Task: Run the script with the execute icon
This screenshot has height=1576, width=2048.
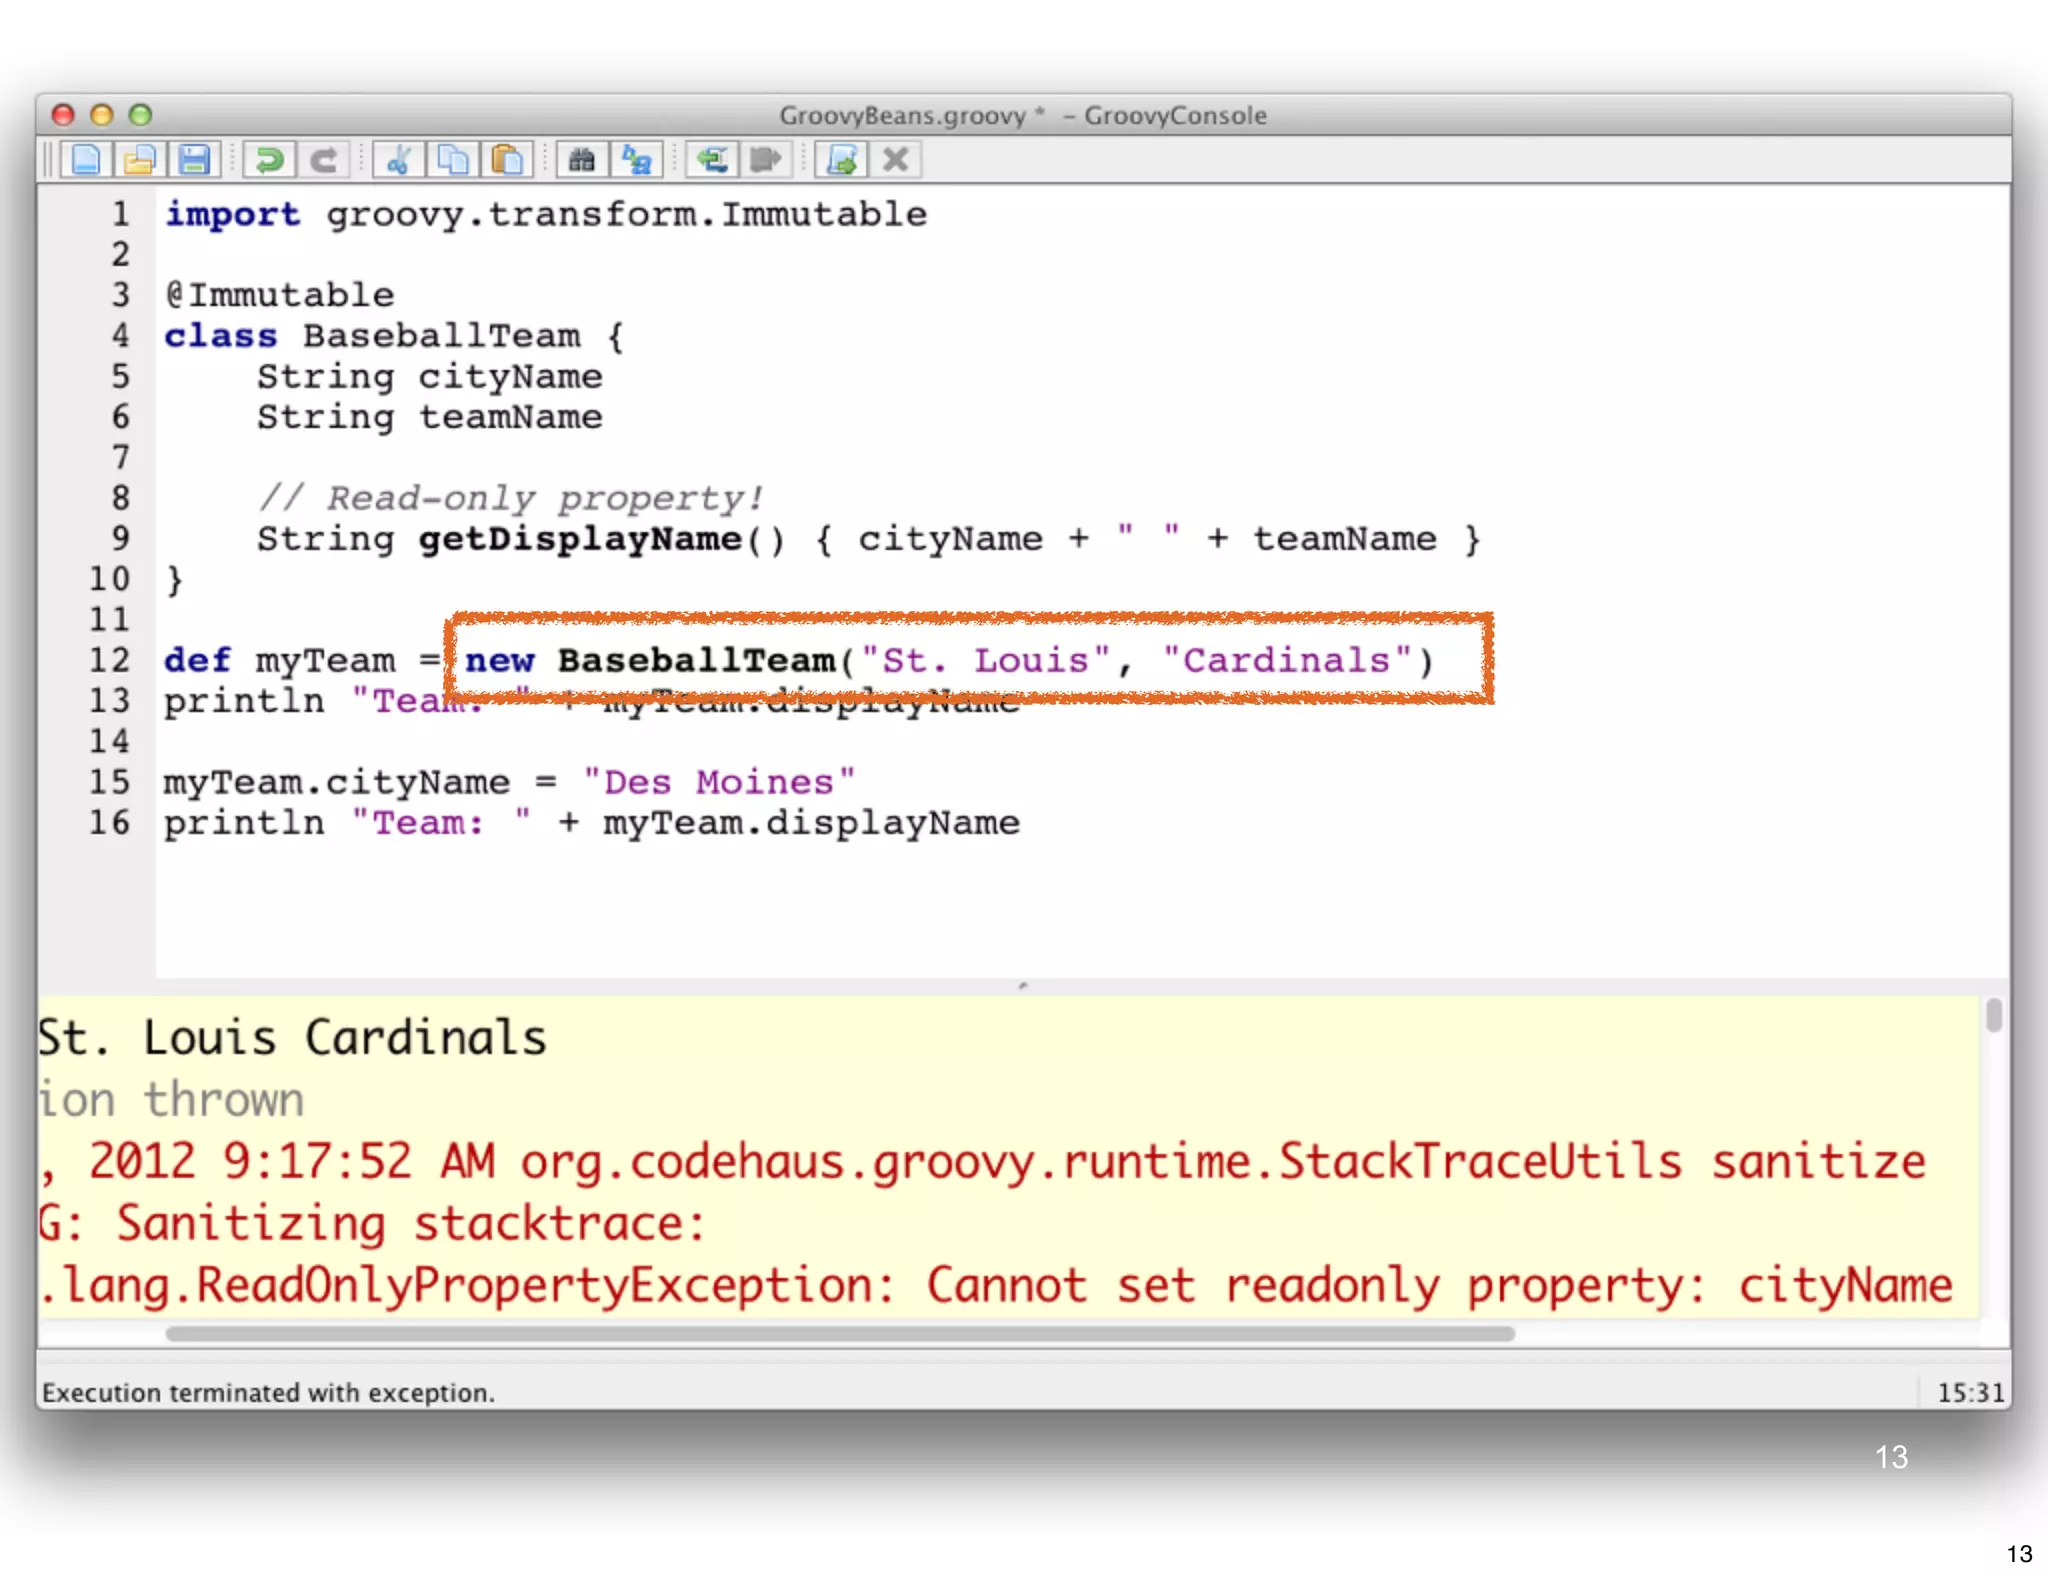Action: pyautogui.click(x=841, y=160)
